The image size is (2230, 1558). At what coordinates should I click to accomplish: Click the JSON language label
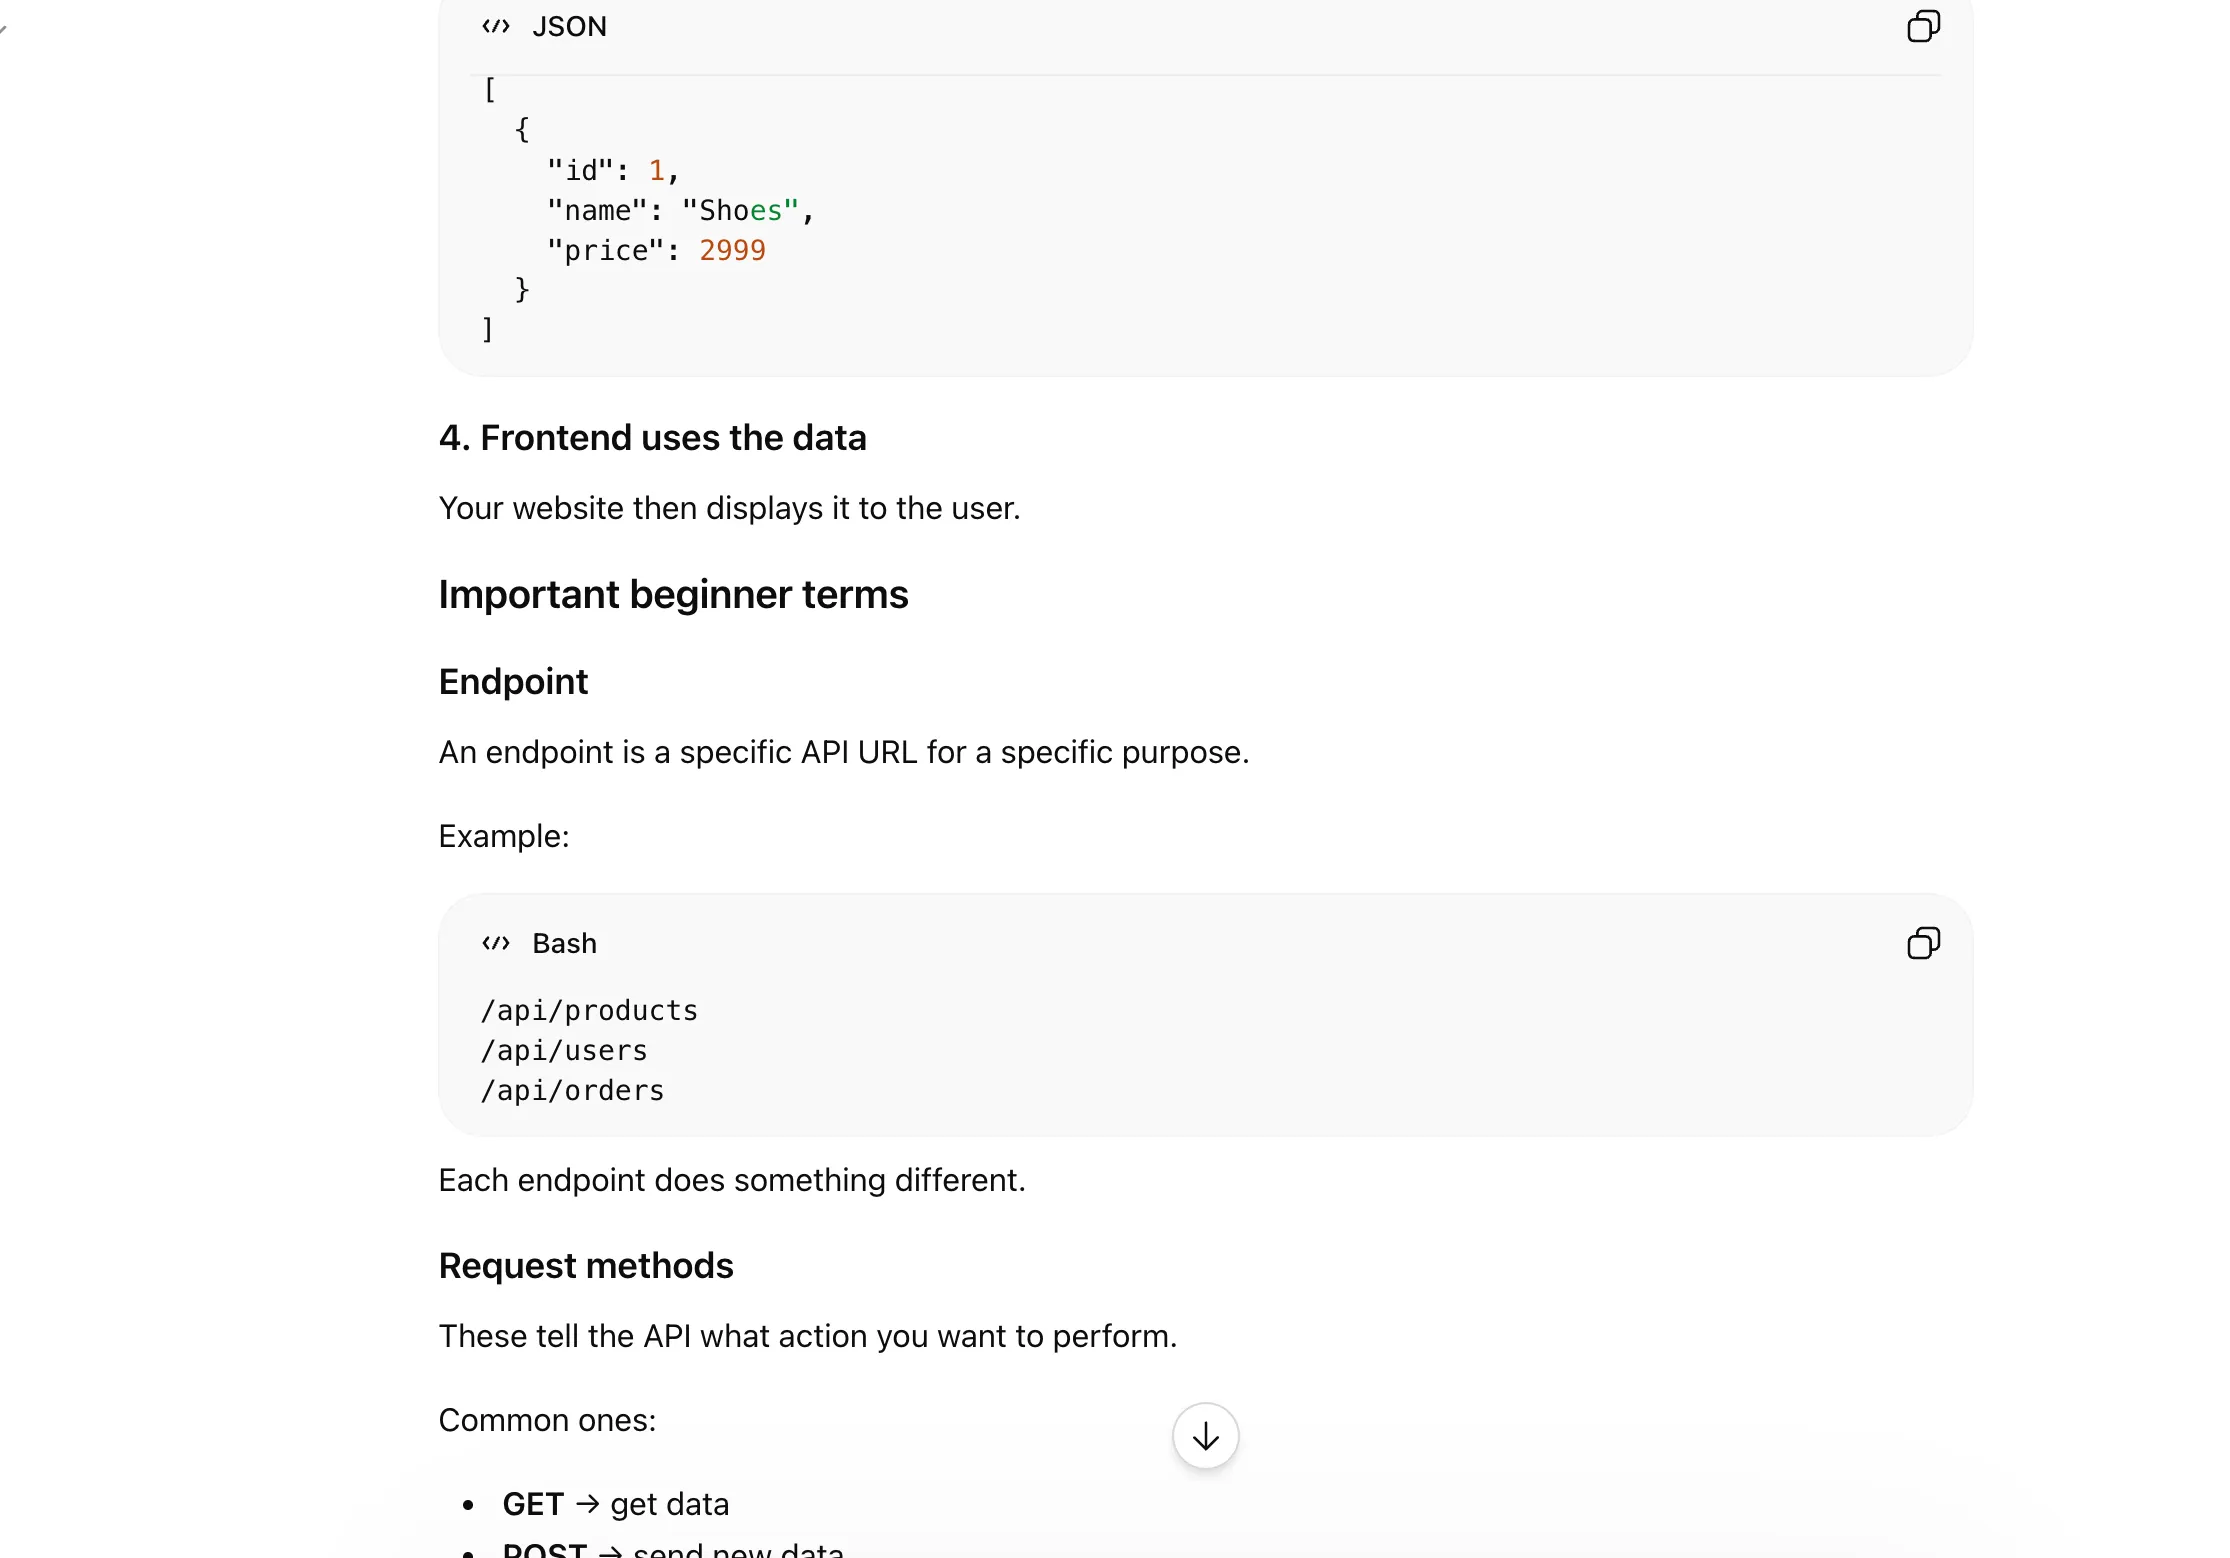(569, 27)
